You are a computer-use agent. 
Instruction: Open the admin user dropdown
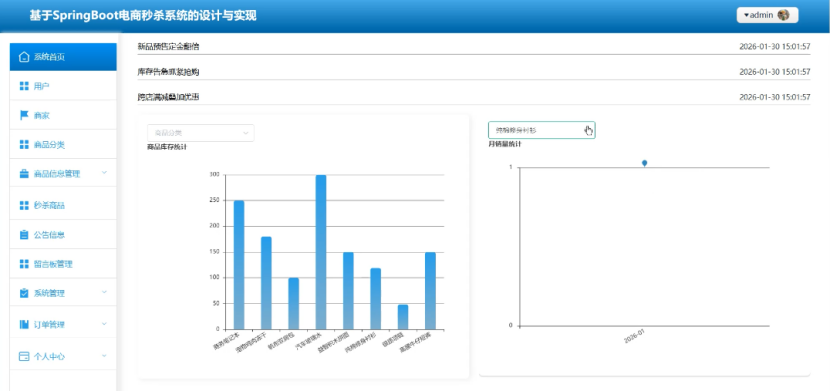(767, 15)
